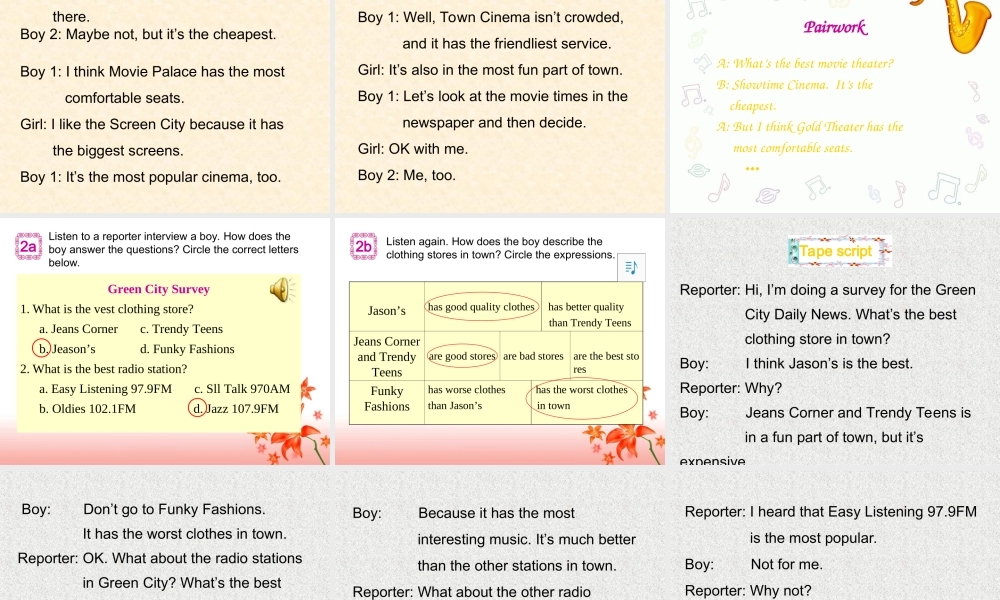Image resolution: width=1000 pixels, height=600 pixels.
Task: Select 'B: Showtime Cinema. It's the cheapest.'
Action: point(795,95)
